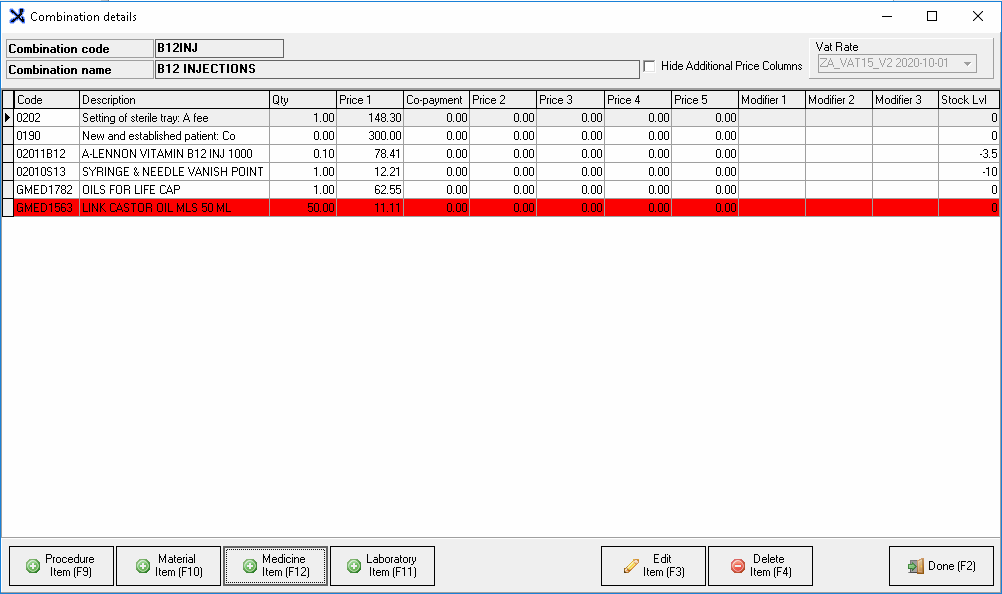This screenshot has height=594, width=1002.
Task: Click the green plus icon on Procedure Item
Action: click(x=33, y=566)
